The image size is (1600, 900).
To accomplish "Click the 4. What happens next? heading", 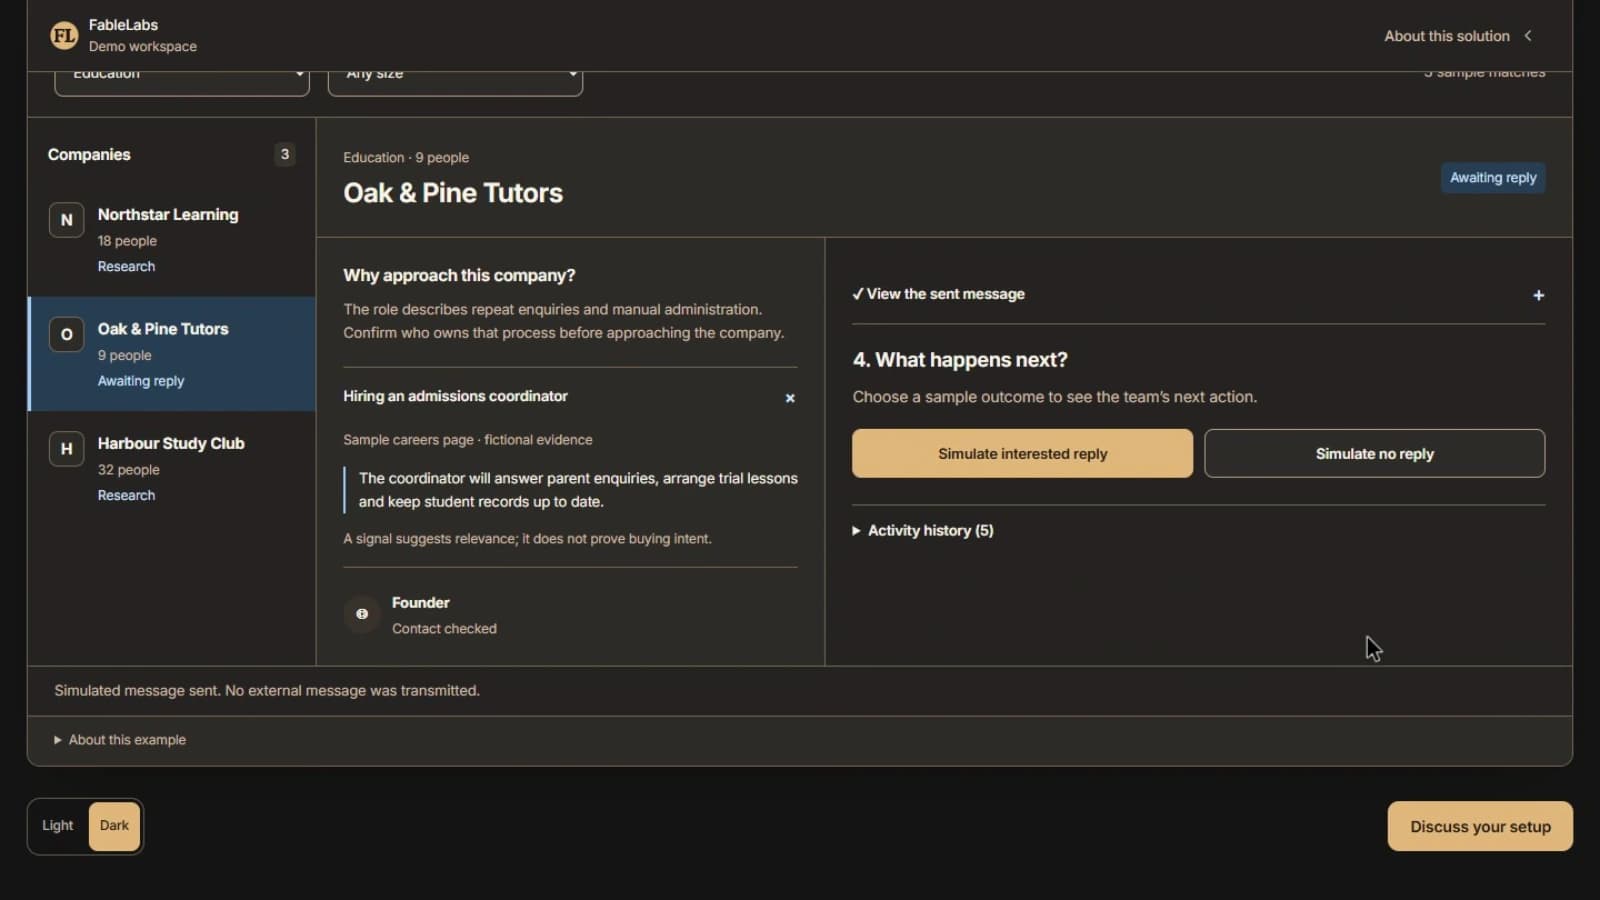I will (960, 360).
